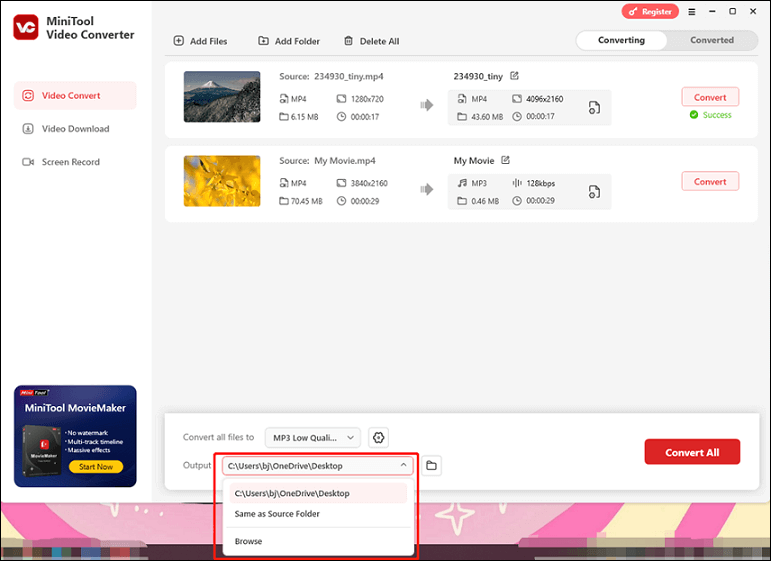771x561 pixels.
Task: Click the 6.15 MB source size
Action: [304, 117]
